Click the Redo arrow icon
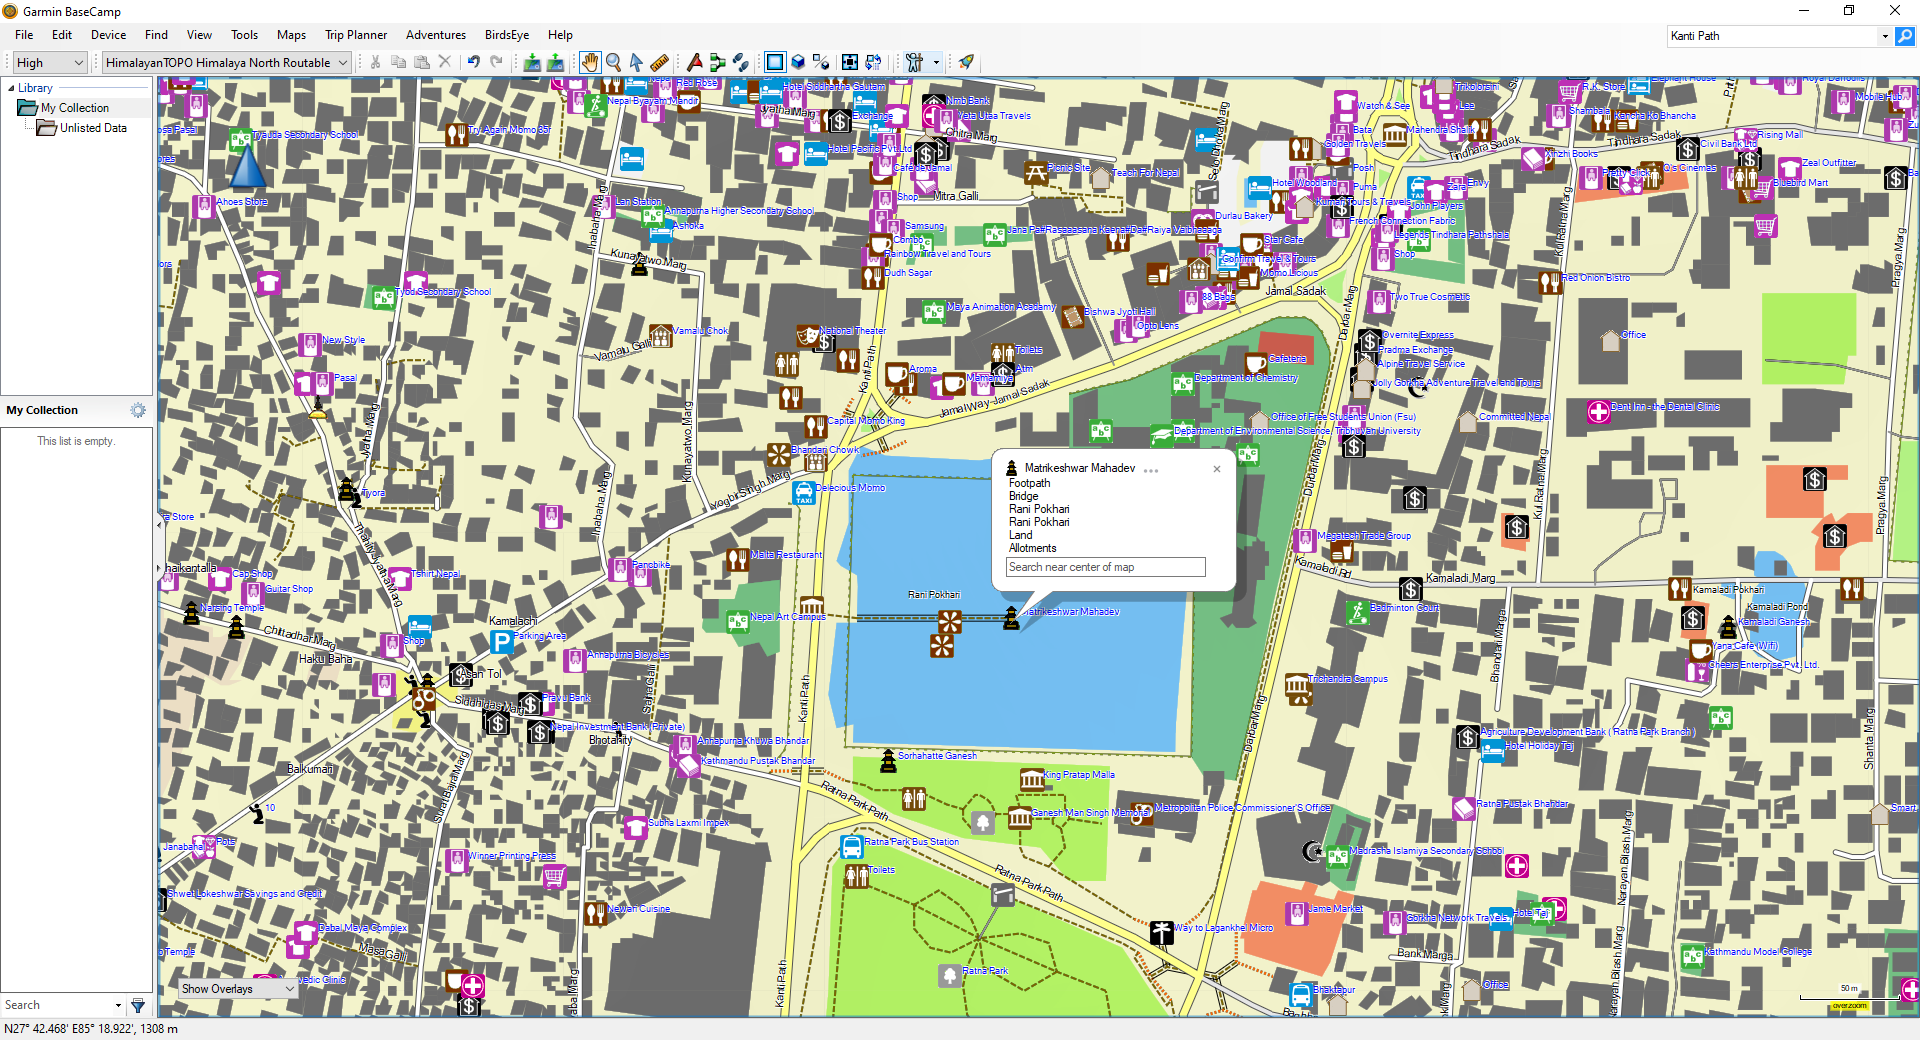 coord(497,62)
